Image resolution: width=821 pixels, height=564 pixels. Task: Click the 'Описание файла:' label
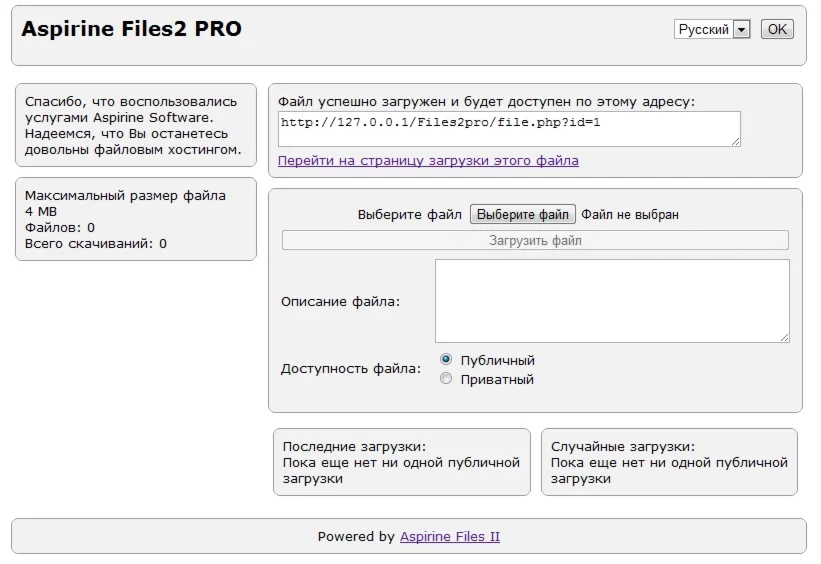pos(340,302)
